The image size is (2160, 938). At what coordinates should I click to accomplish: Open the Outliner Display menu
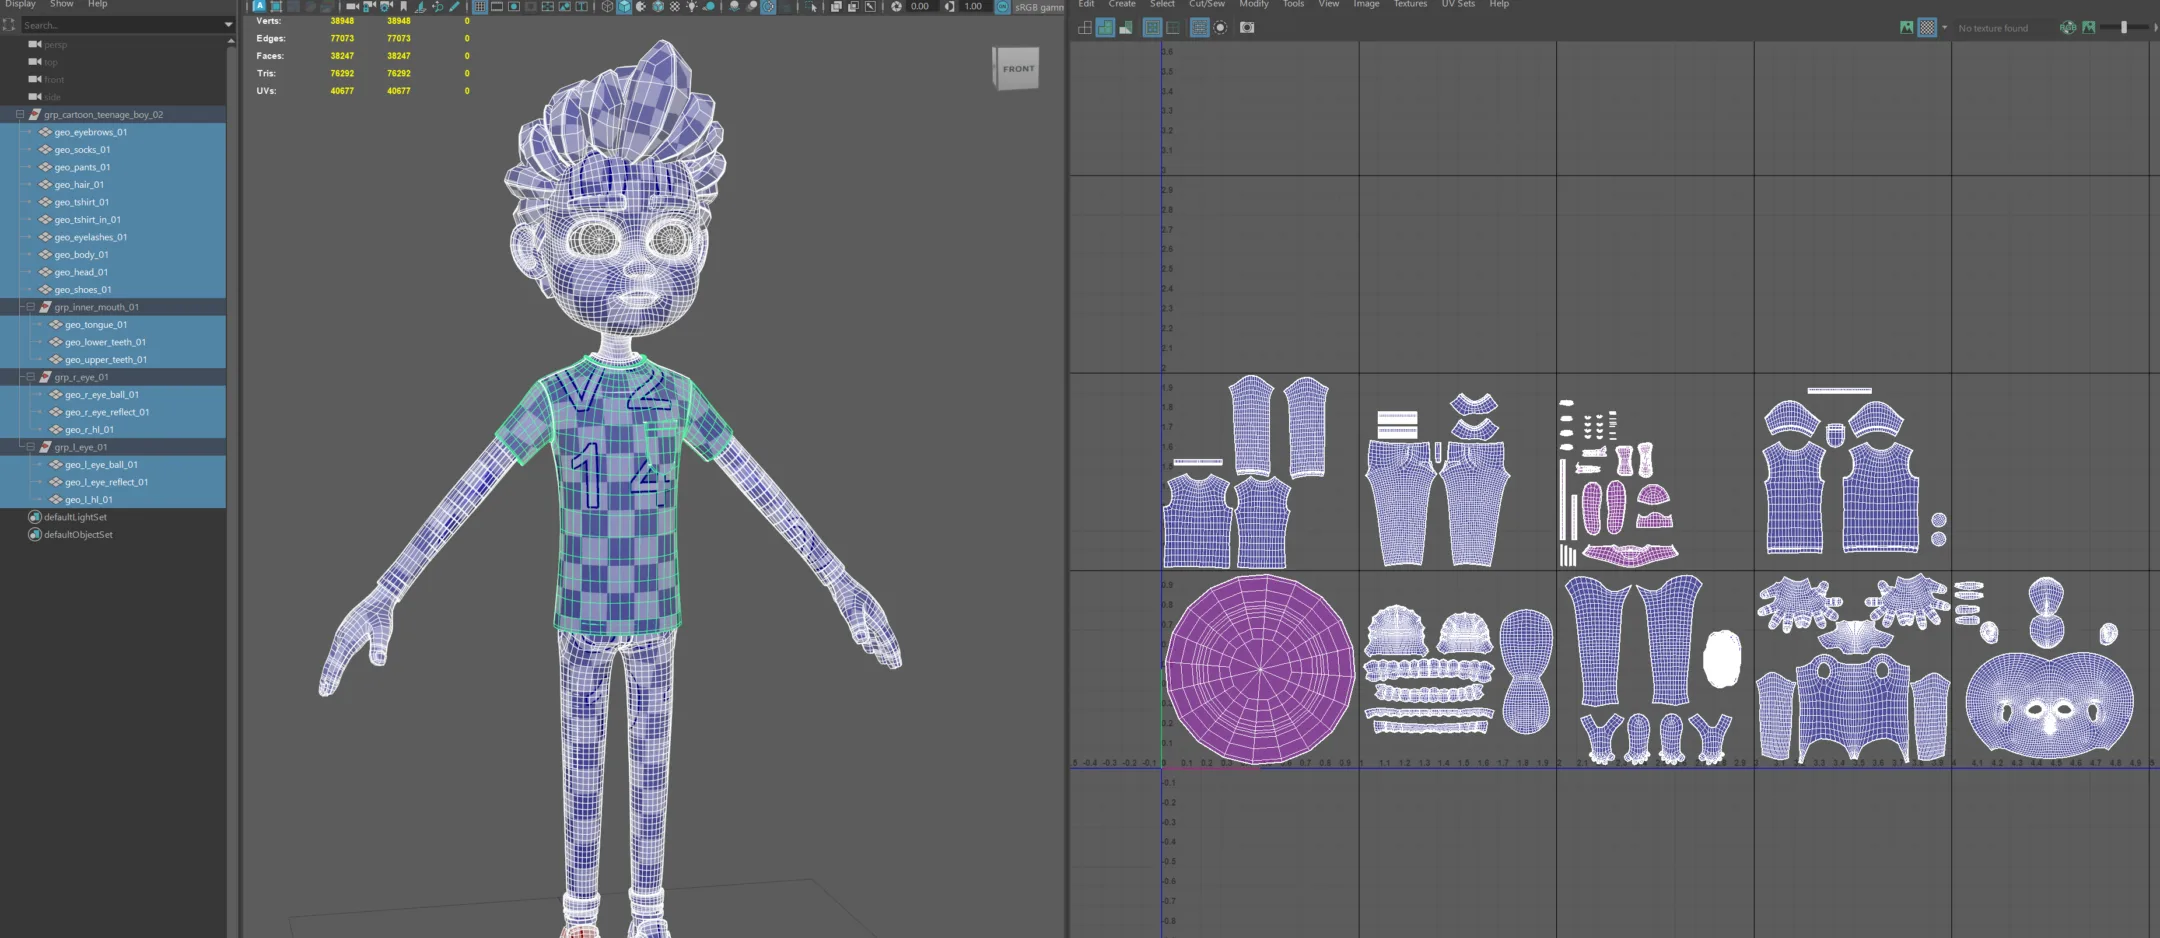pyautogui.click(x=20, y=4)
